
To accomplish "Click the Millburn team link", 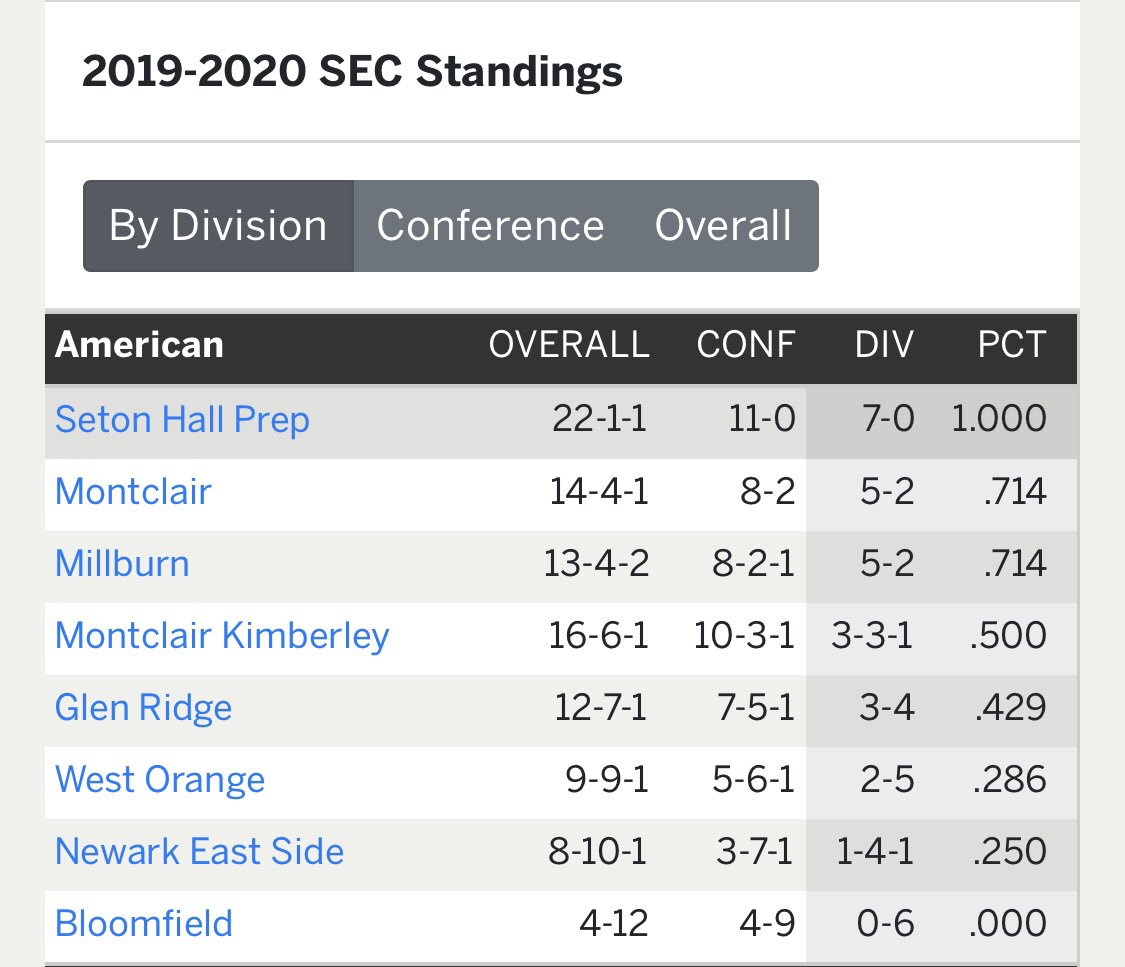I will 122,563.
